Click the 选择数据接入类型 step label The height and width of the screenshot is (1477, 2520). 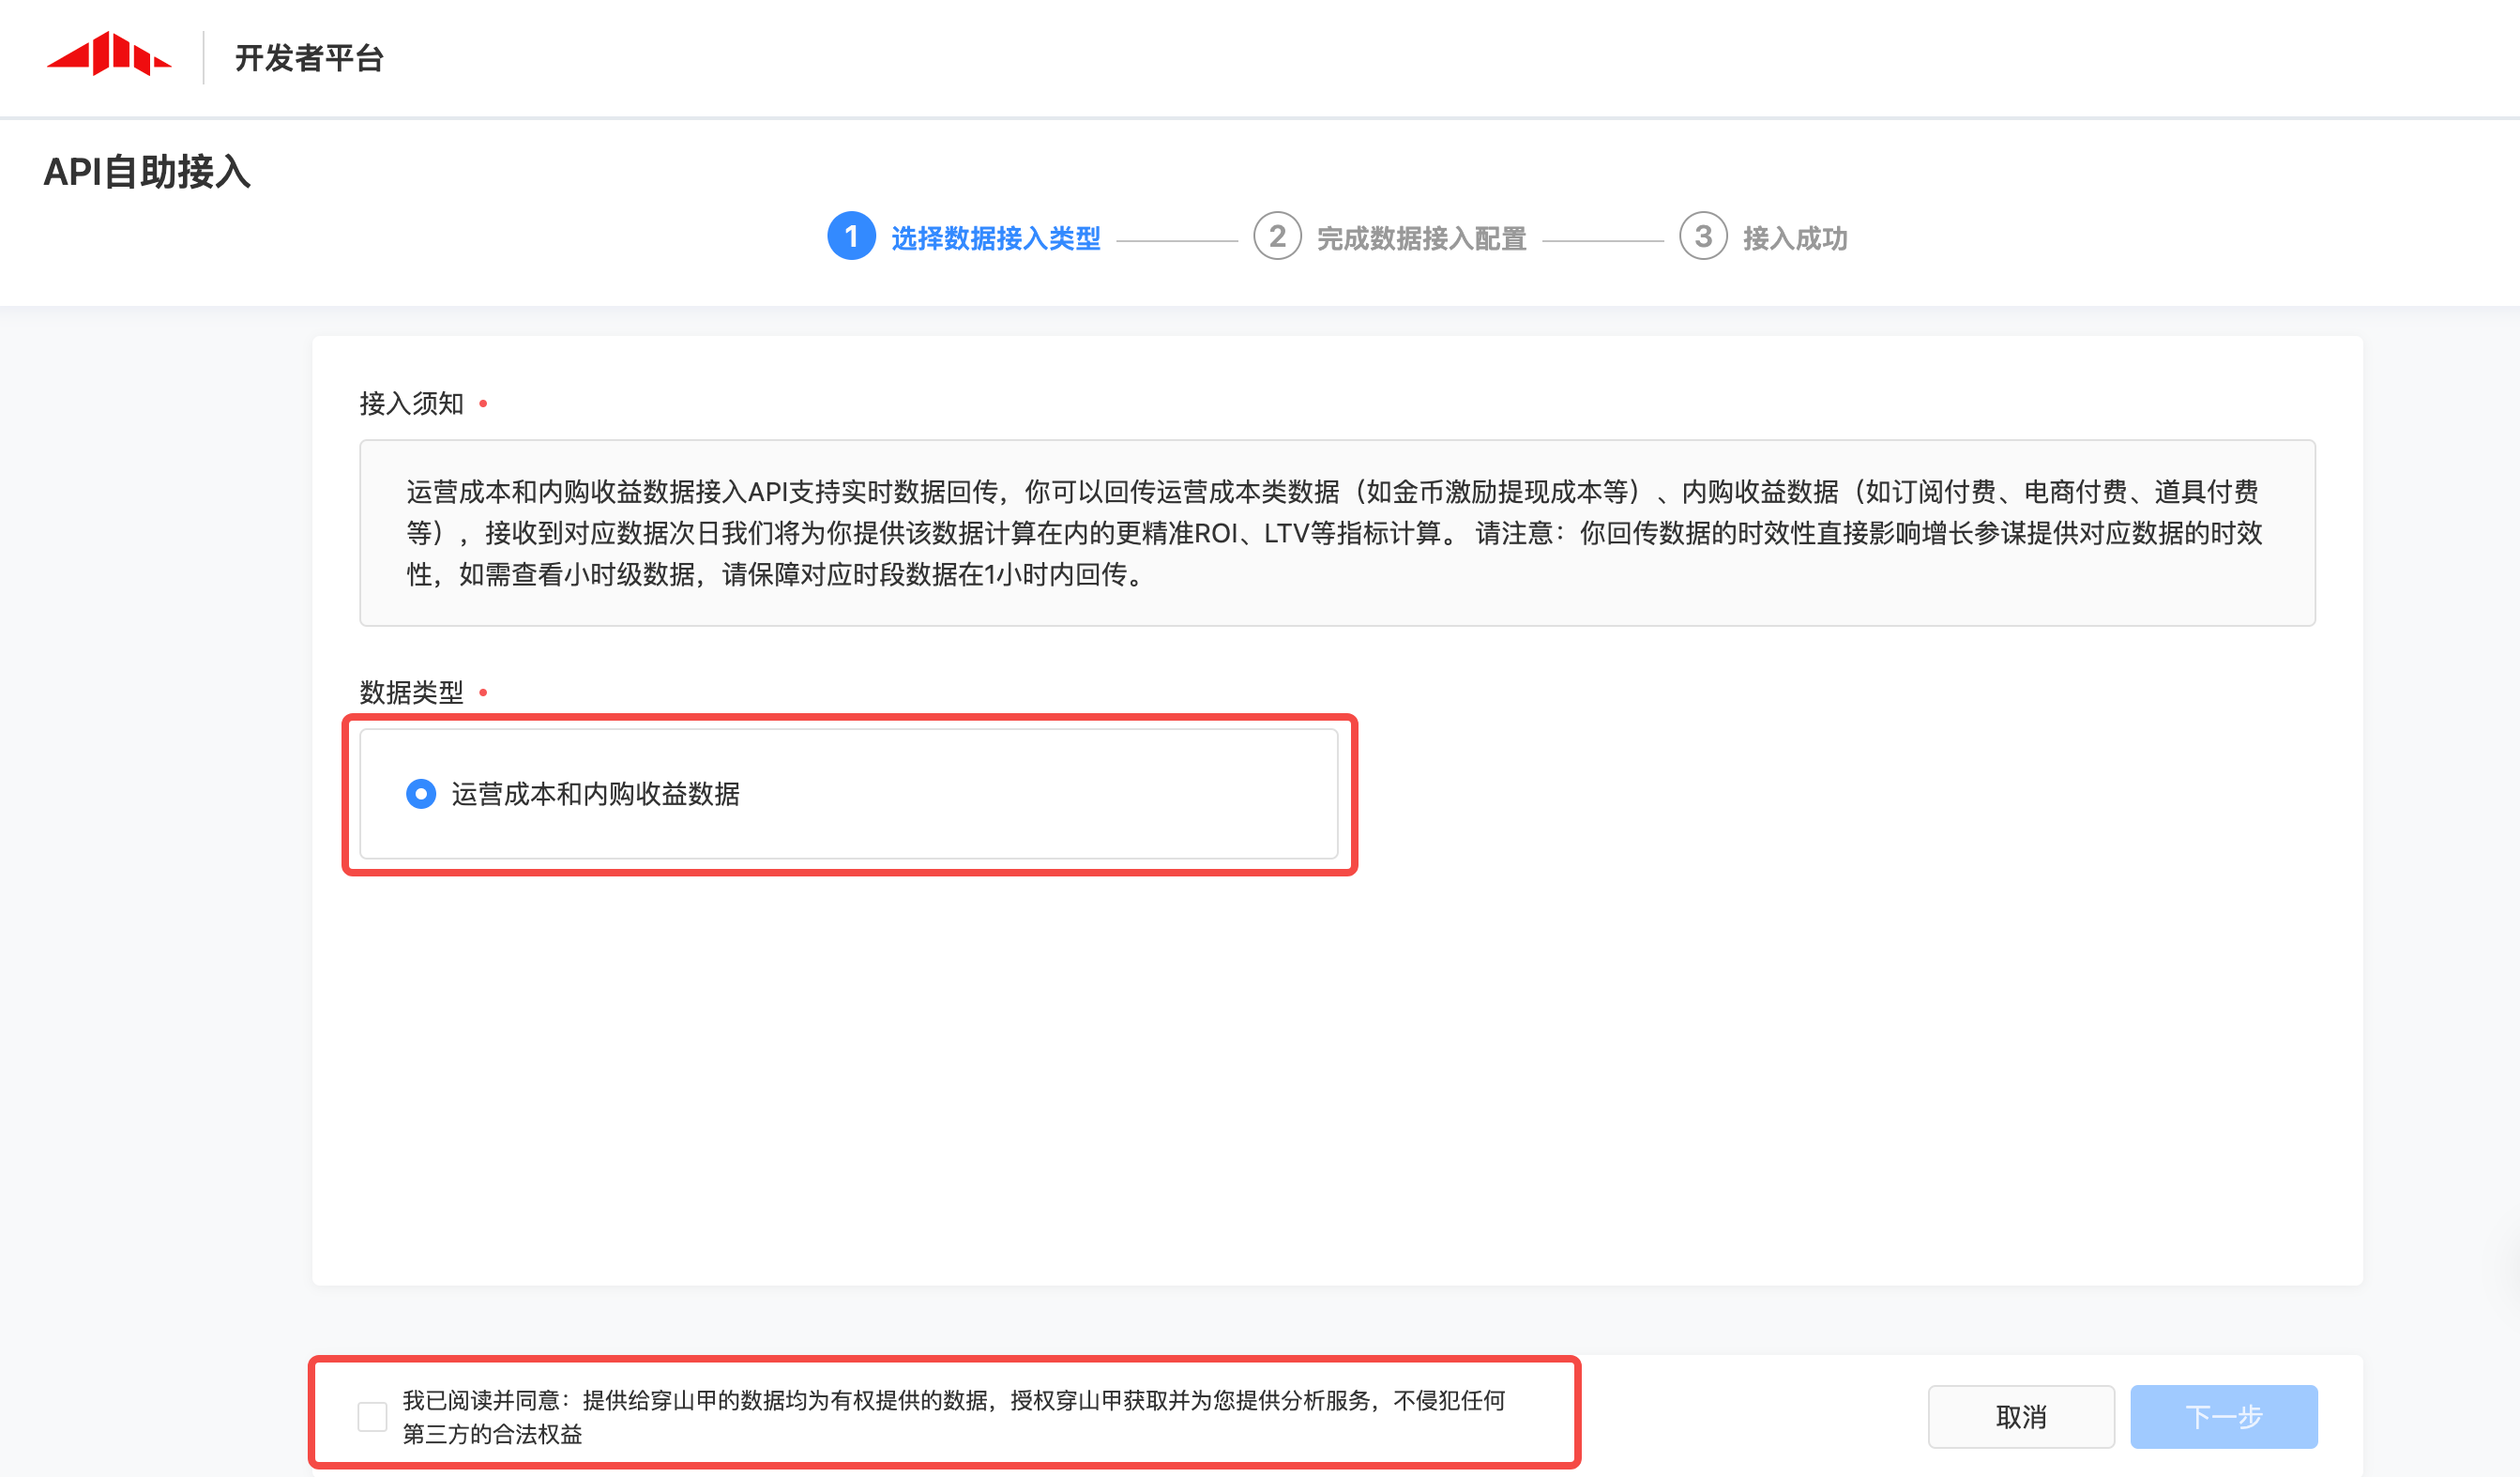click(x=996, y=238)
